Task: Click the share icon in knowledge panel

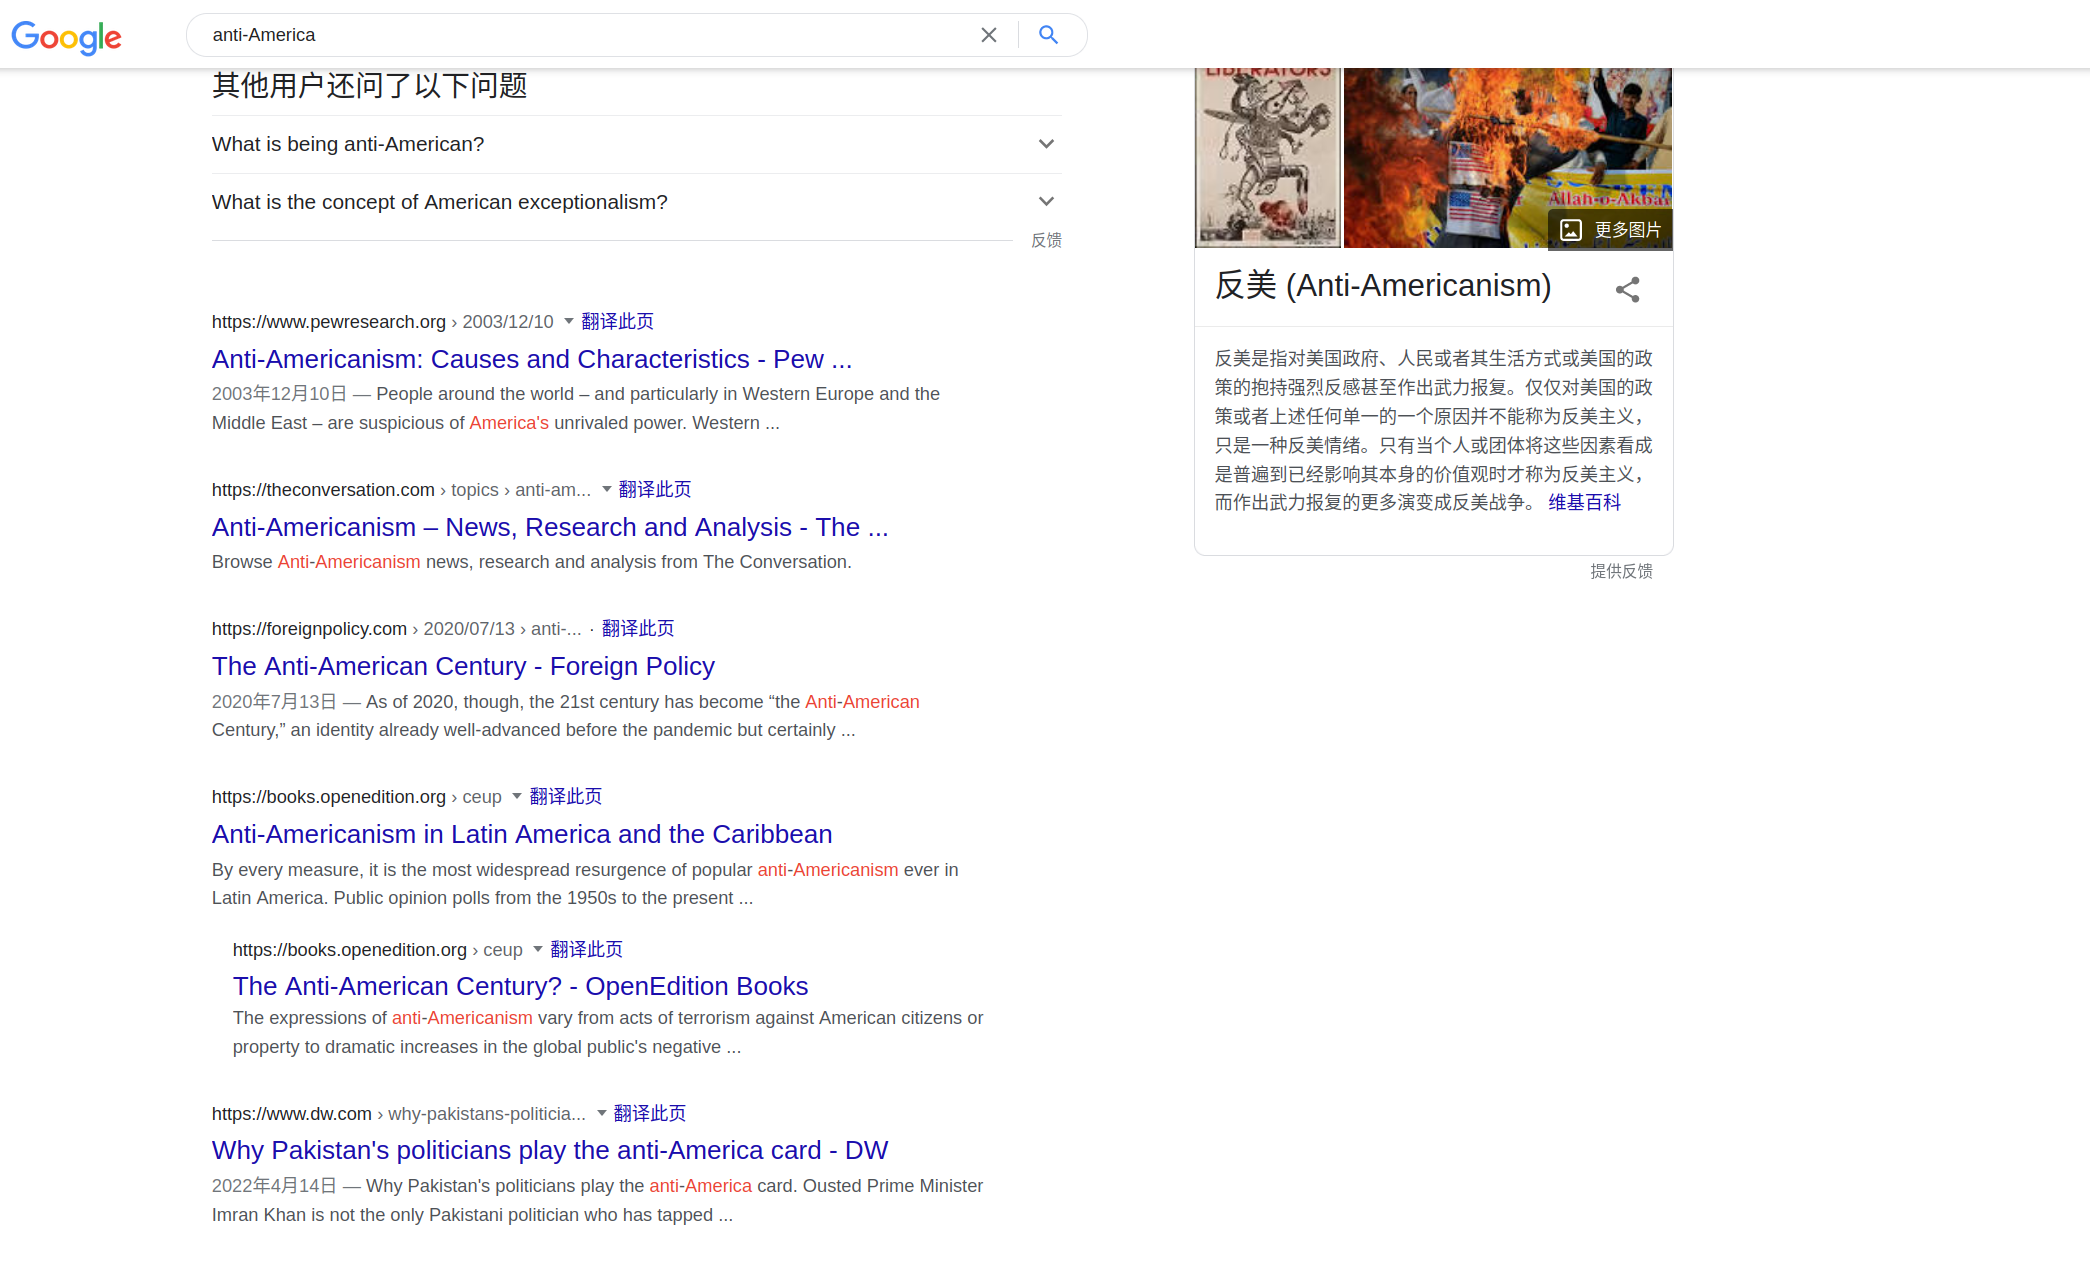Action: pos(1627,290)
